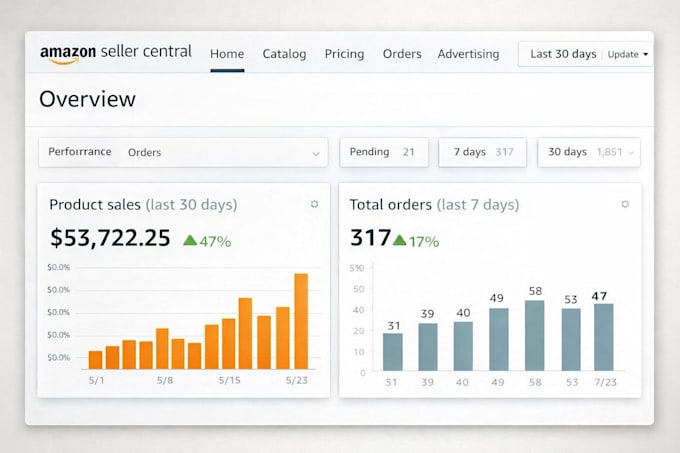Click the blue bar labeled 58
This screenshot has height=453, width=680.
pos(534,336)
